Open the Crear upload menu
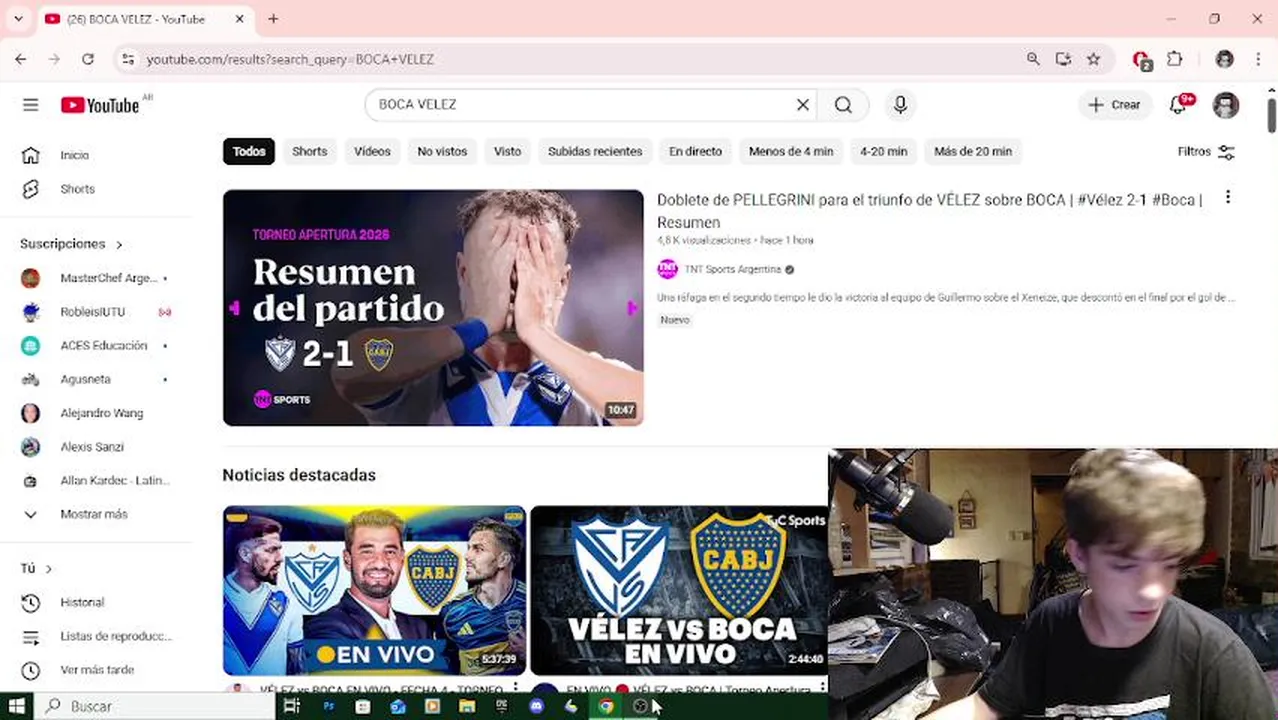The height and width of the screenshot is (720, 1278). [x=1115, y=104]
